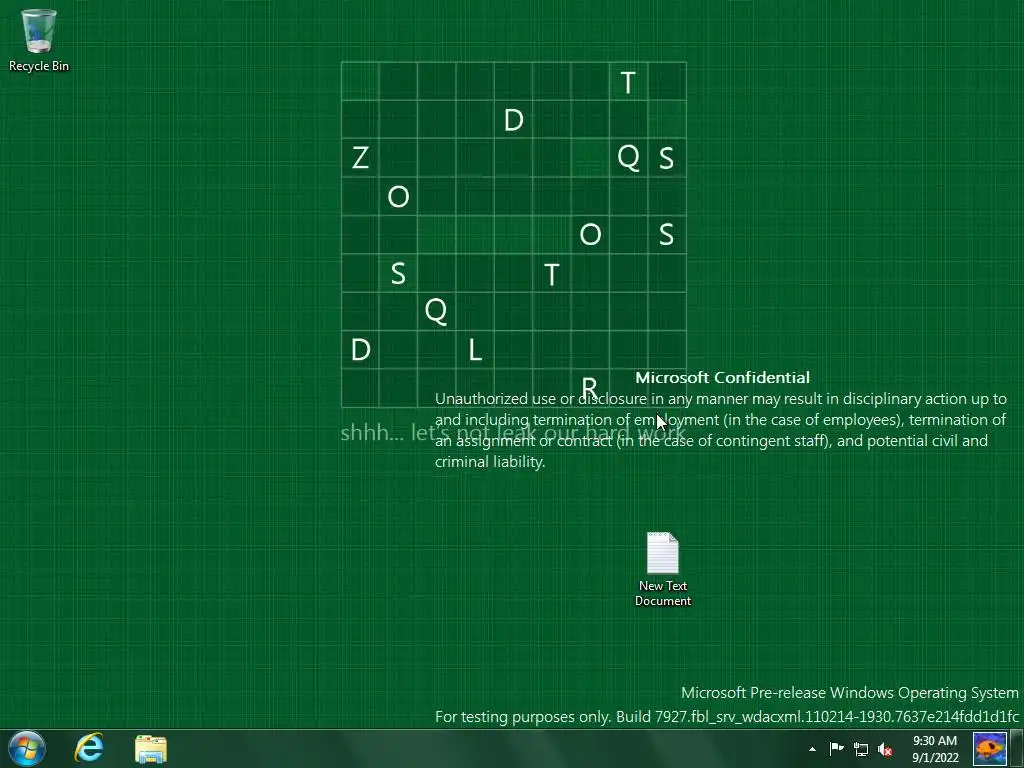
Task: Click the network status tray icon
Action: coord(861,749)
